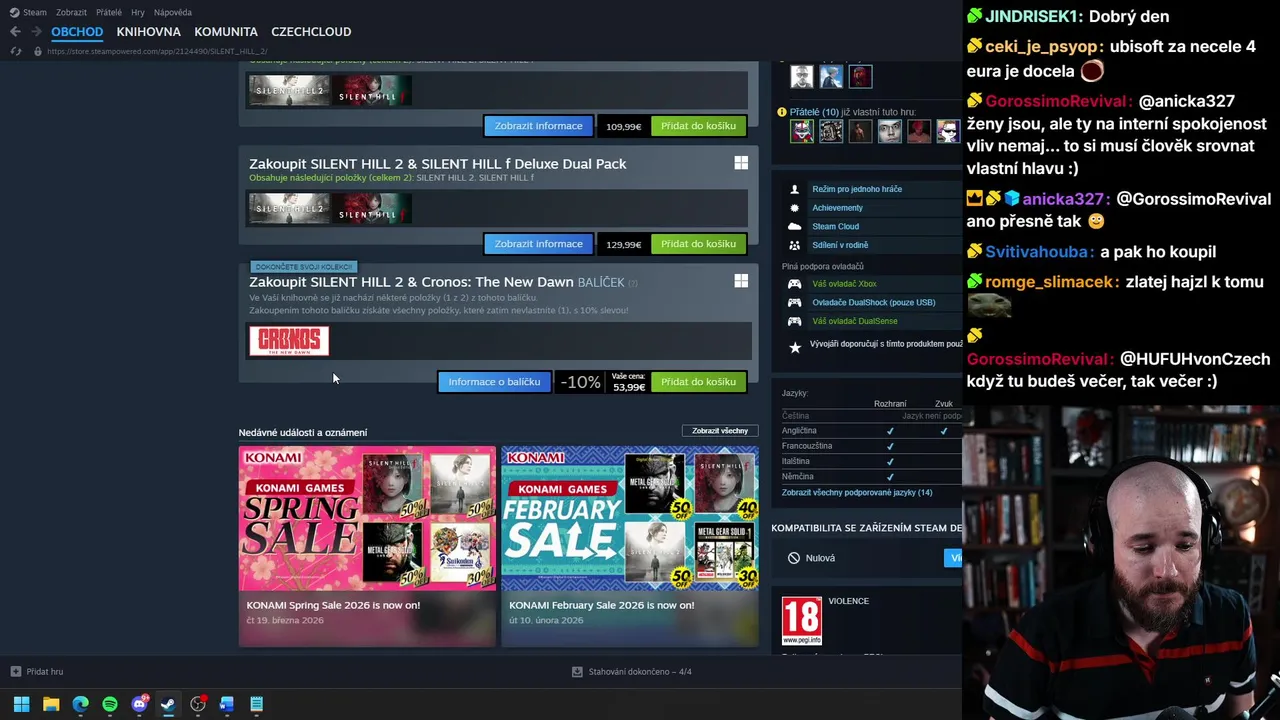This screenshot has width=1280, height=720.
Task: Open the Váš ovladač DualSense link
Action: point(855,321)
